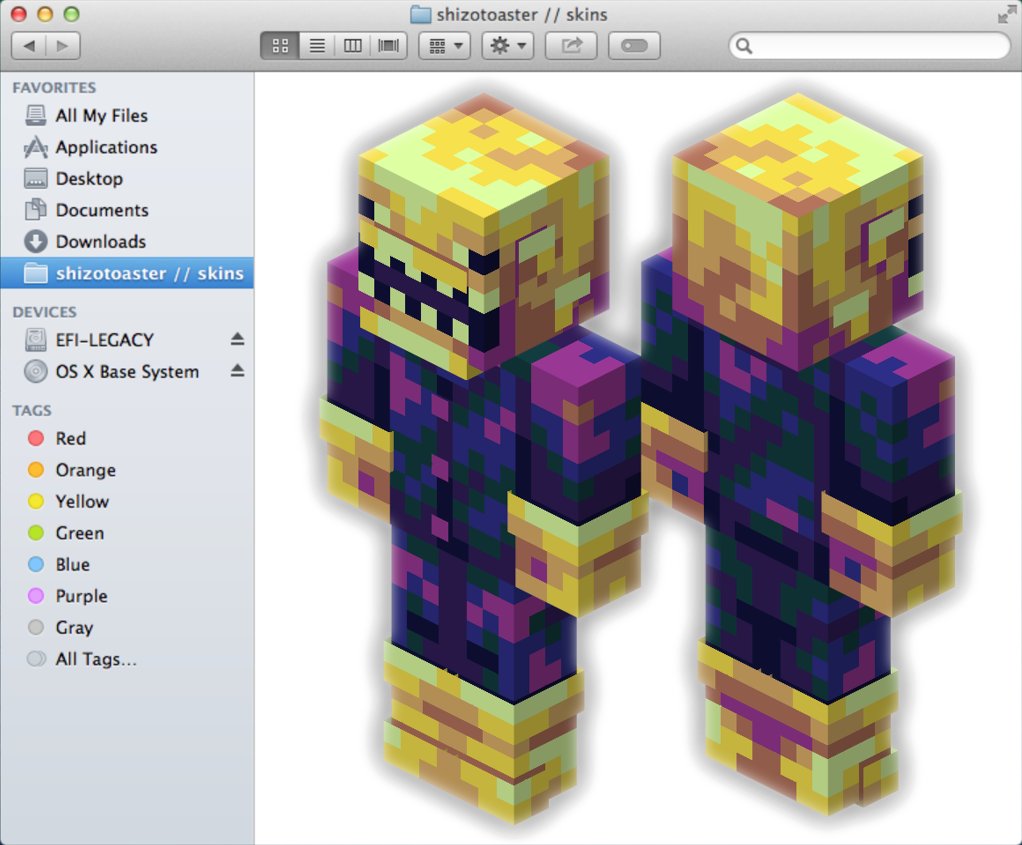Open Desktop from the sidebar

127,178
